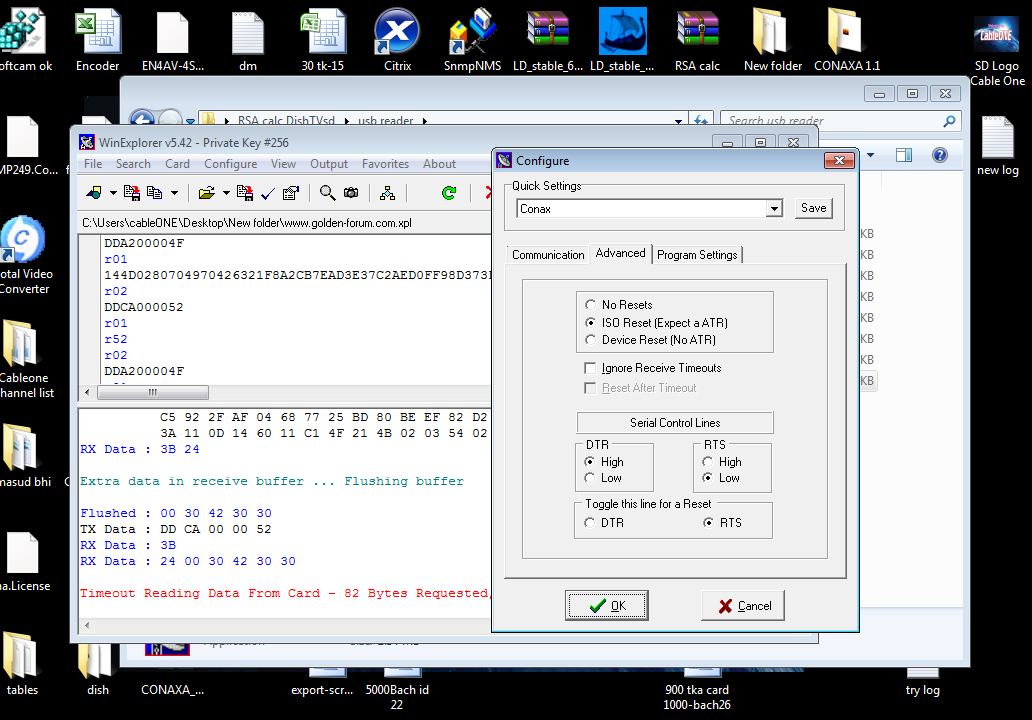Screen dimensions: 1032x720
Task: Click the Serial Control Lines label button
Action: click(x=675, y=423)
